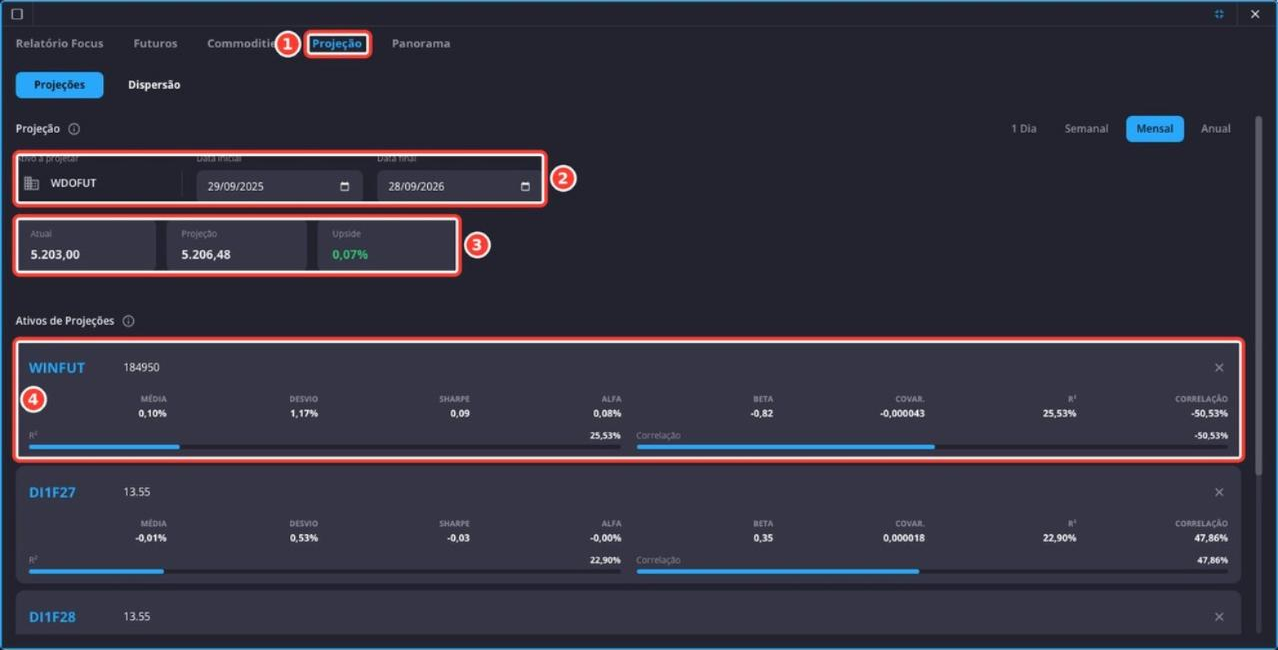The width and height of the screenshot is (1278, 650).
Task: Click DI1F27 BETA value 0,35
Action: tap(764, 538)
